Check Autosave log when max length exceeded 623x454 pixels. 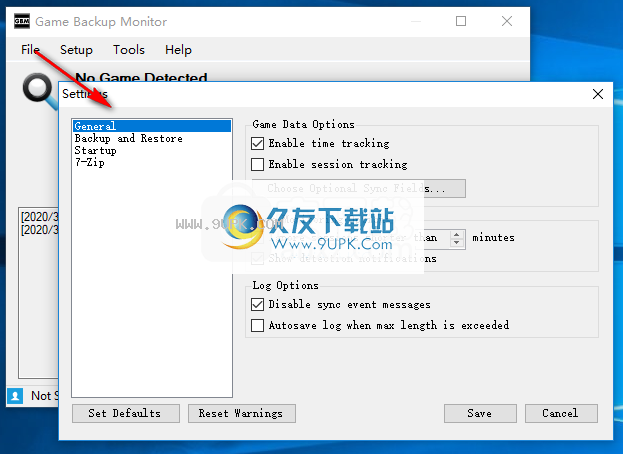point(257,325)
